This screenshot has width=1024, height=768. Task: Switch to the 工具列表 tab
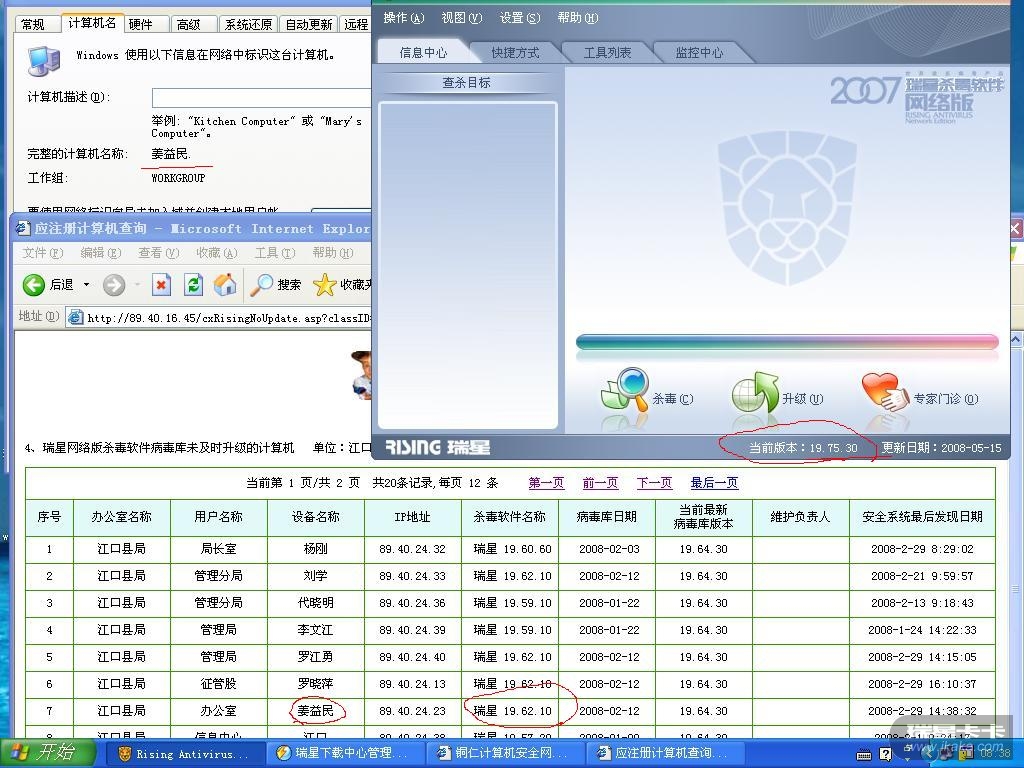(x=607, y=52)
